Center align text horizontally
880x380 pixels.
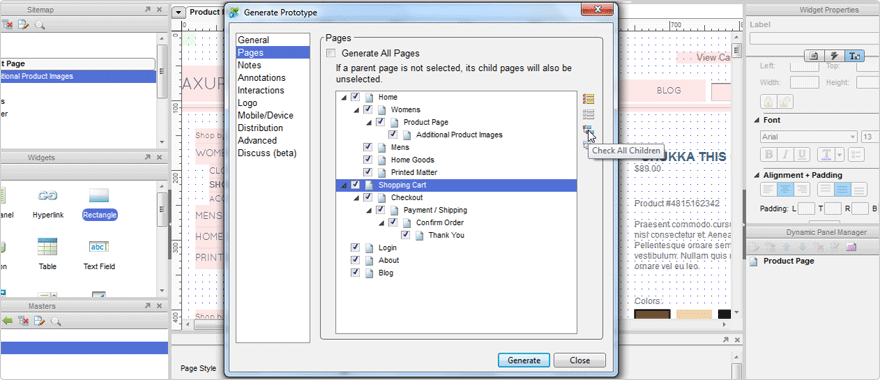click(785, 190)
